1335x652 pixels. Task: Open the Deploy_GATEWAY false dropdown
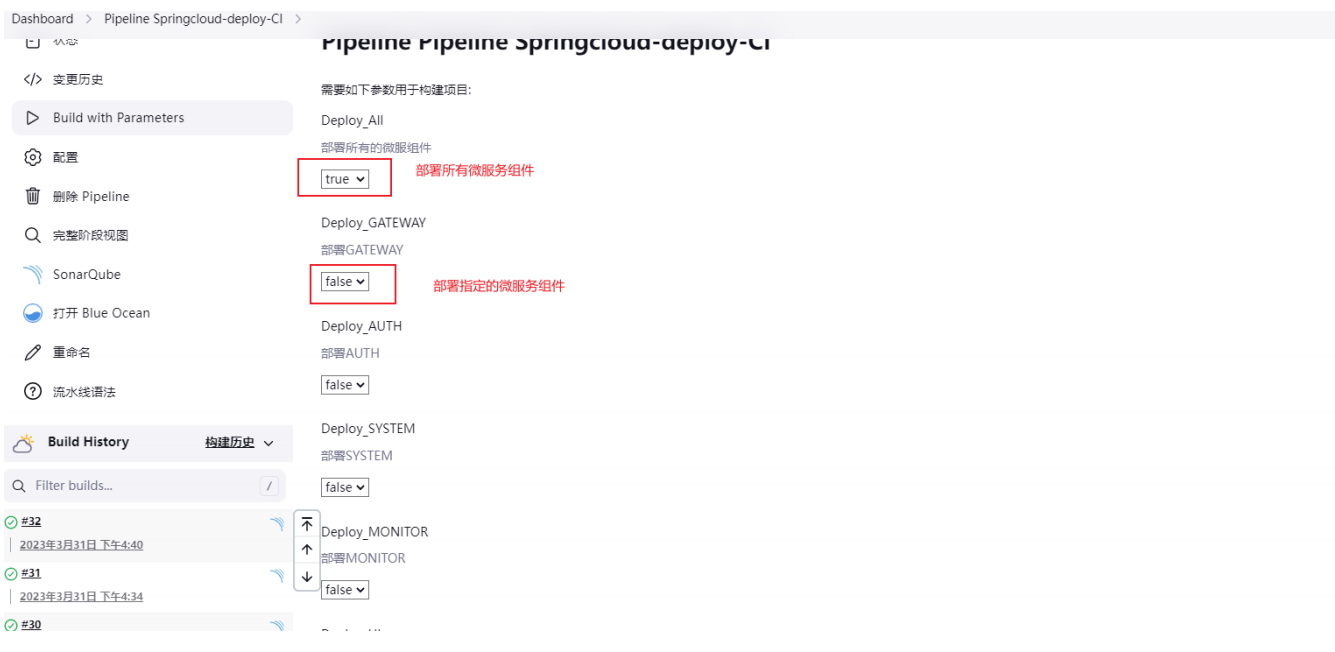tap(345, 282)
